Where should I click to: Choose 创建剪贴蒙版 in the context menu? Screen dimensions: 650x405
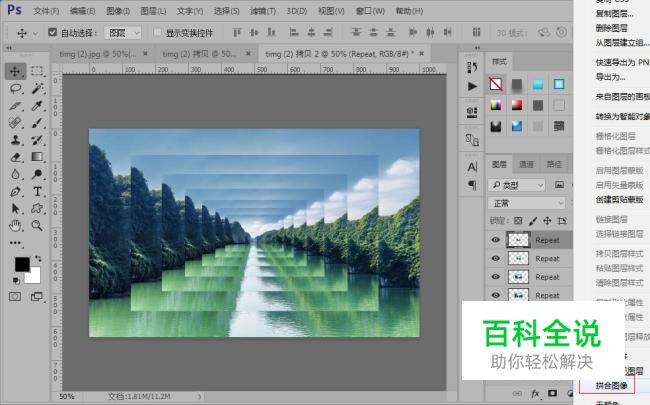tap(620, 199)
